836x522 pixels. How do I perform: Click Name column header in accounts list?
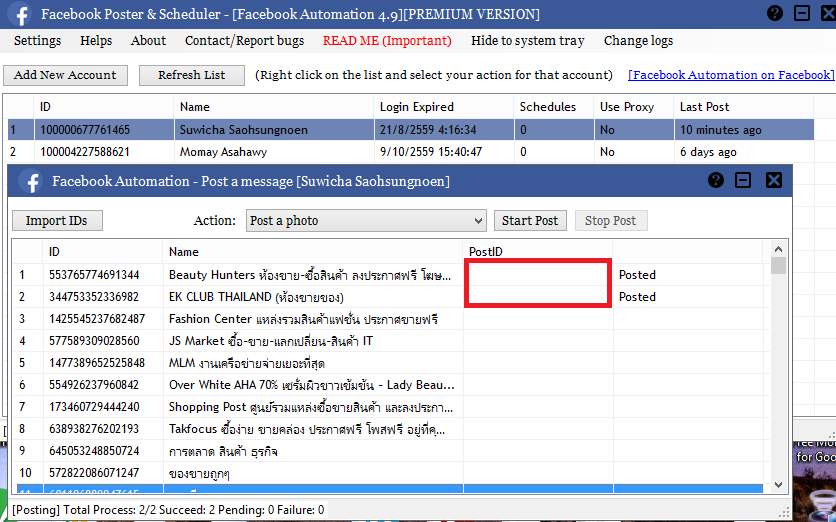[274, 107]
